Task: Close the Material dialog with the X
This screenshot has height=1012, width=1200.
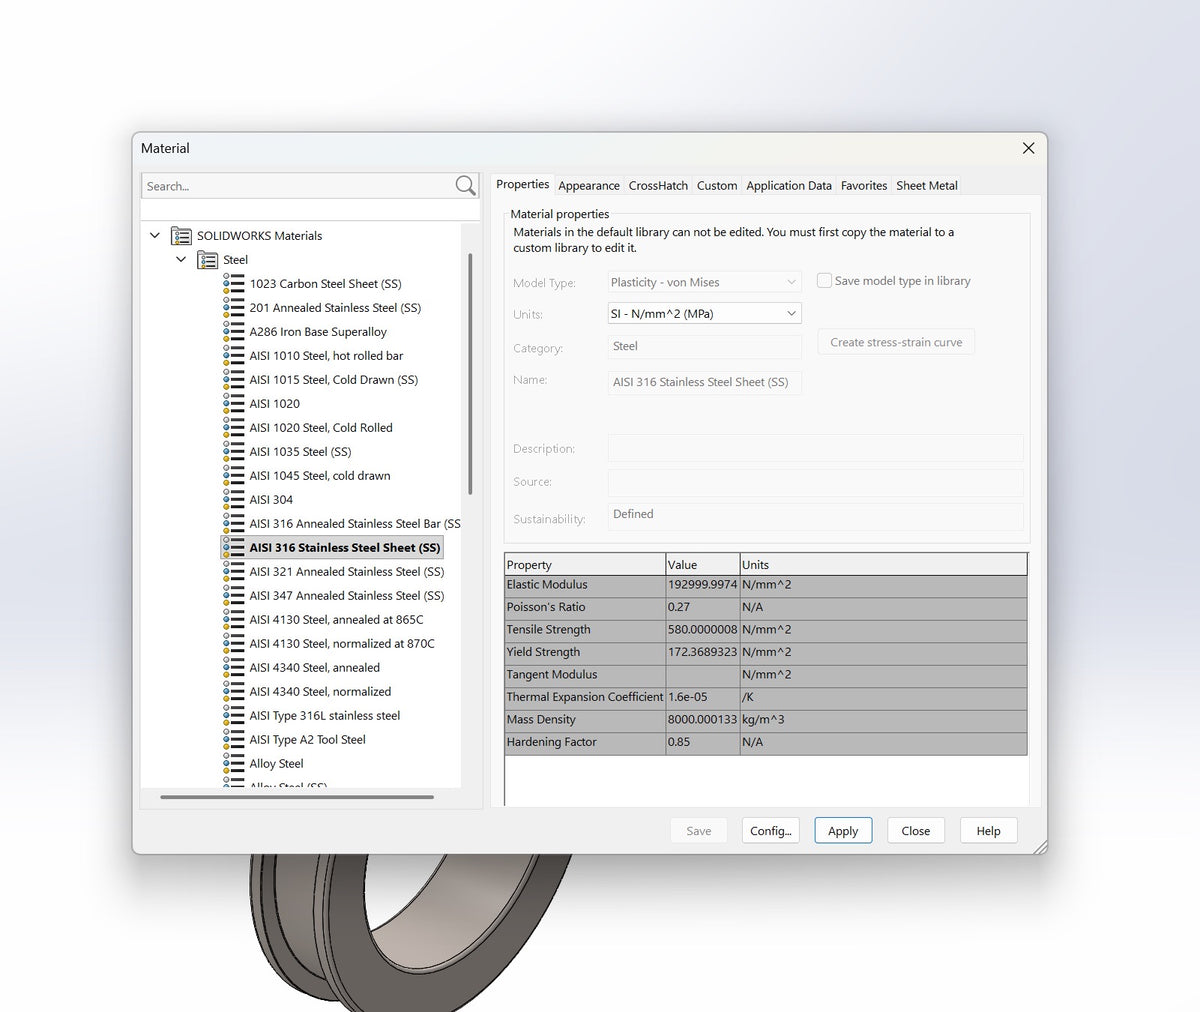Action: click(1028, 148)
